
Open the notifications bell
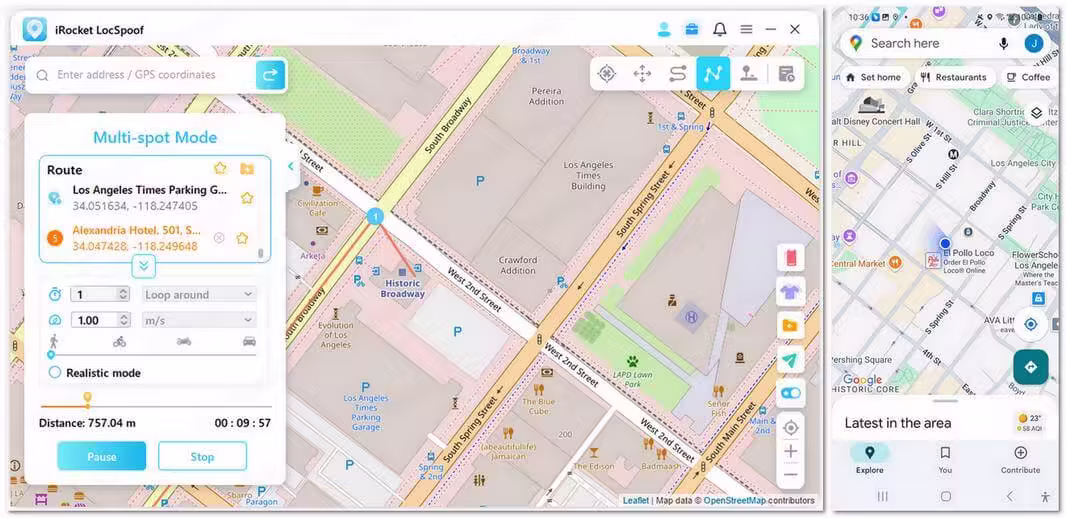click(x=719, y=29)
